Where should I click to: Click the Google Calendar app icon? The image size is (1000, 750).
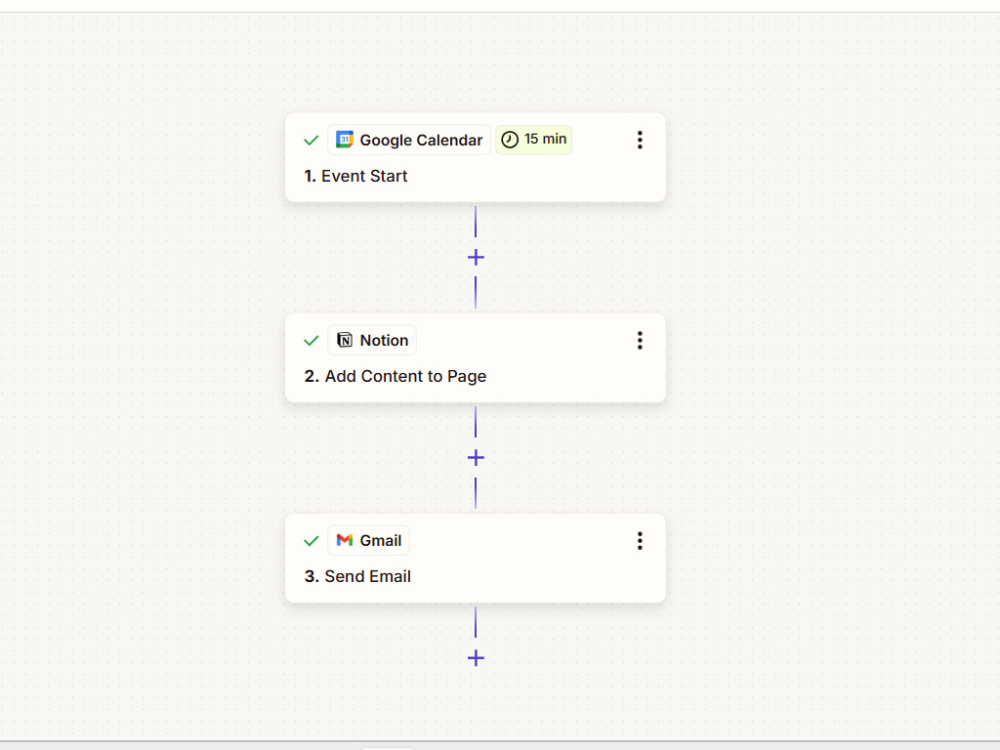344,139
